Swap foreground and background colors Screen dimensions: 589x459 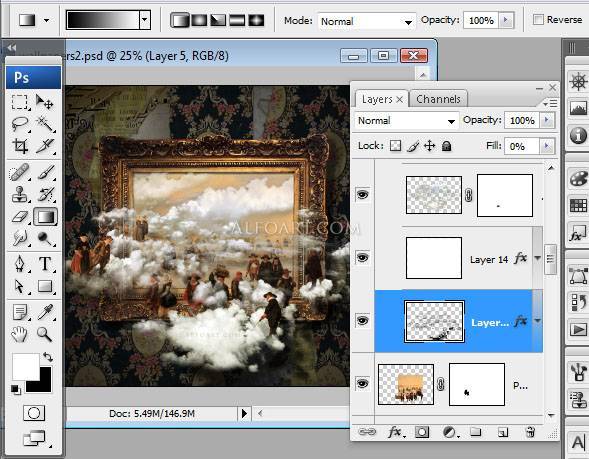(48, 356)
